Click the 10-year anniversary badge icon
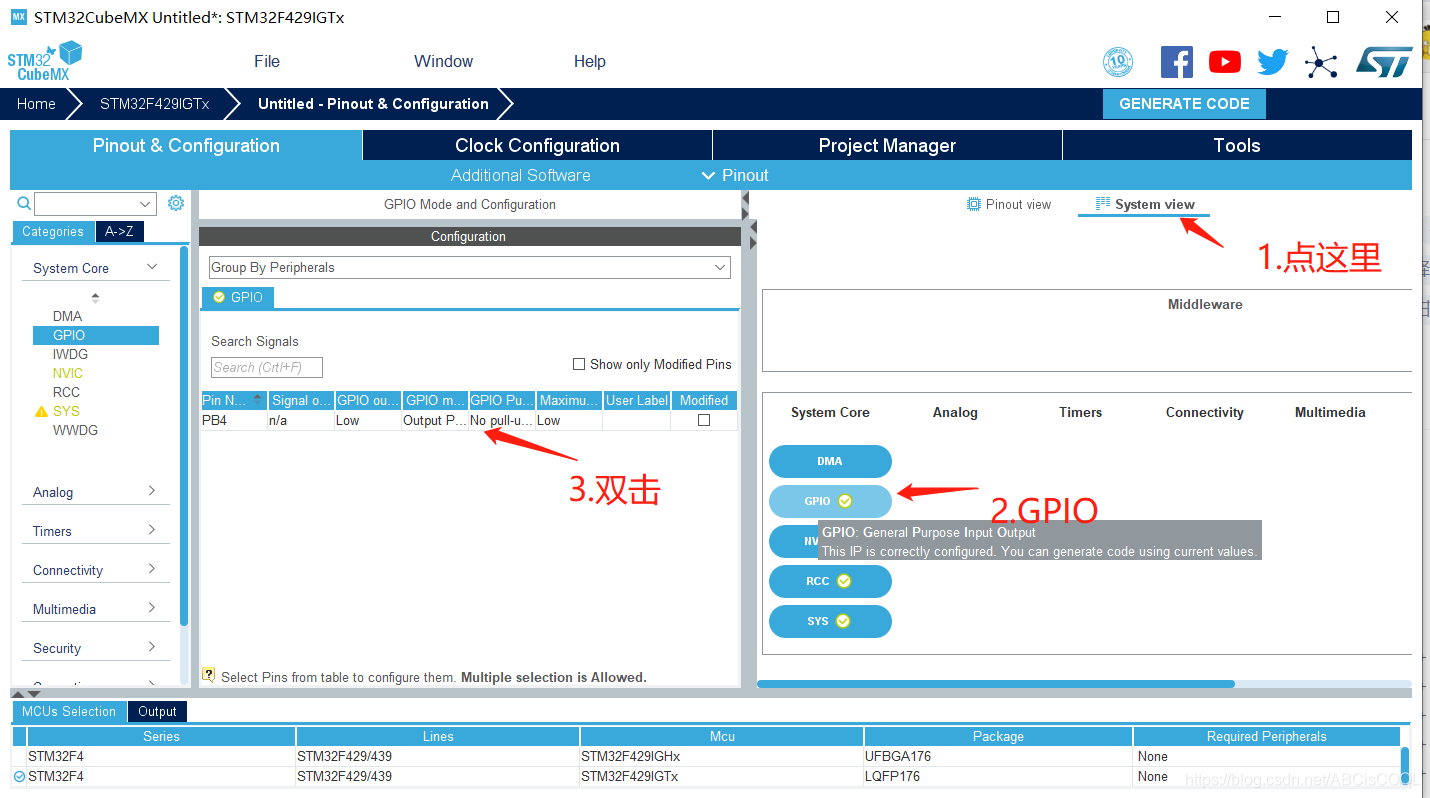This screenshot has height=798, width=1430. click(1118, 62)
